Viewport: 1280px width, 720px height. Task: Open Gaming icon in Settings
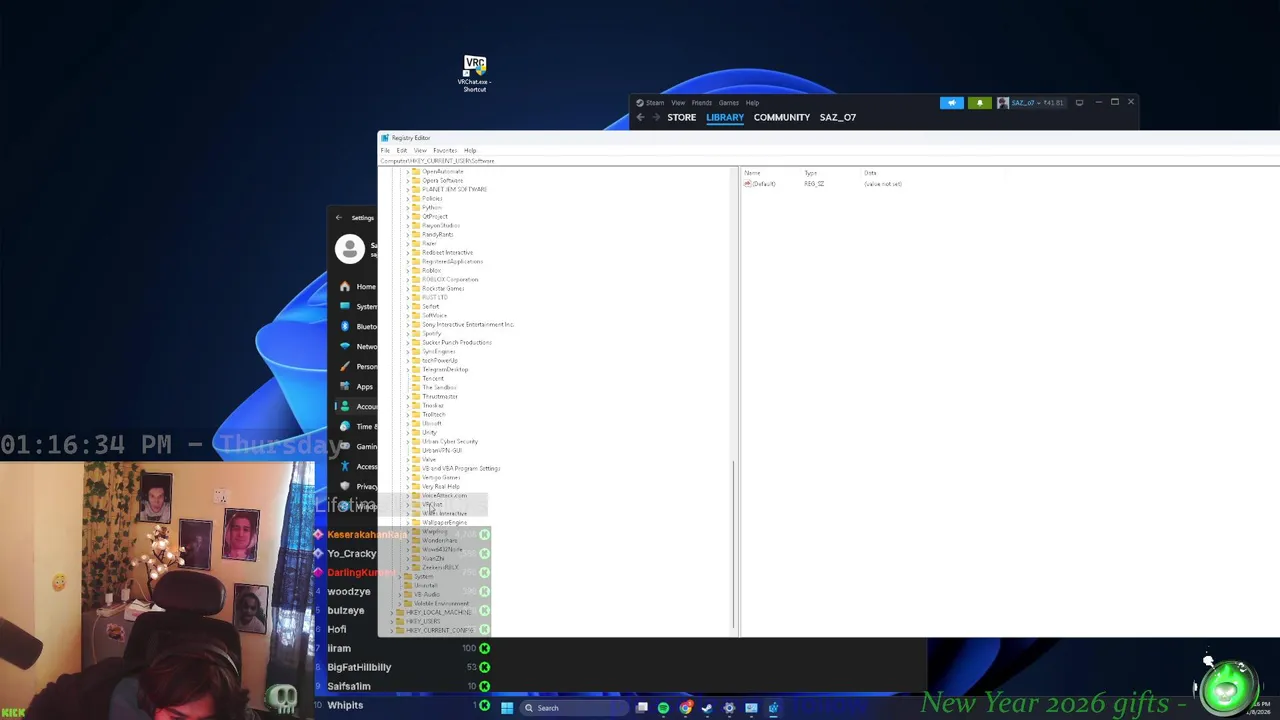(x=345, y=446)
